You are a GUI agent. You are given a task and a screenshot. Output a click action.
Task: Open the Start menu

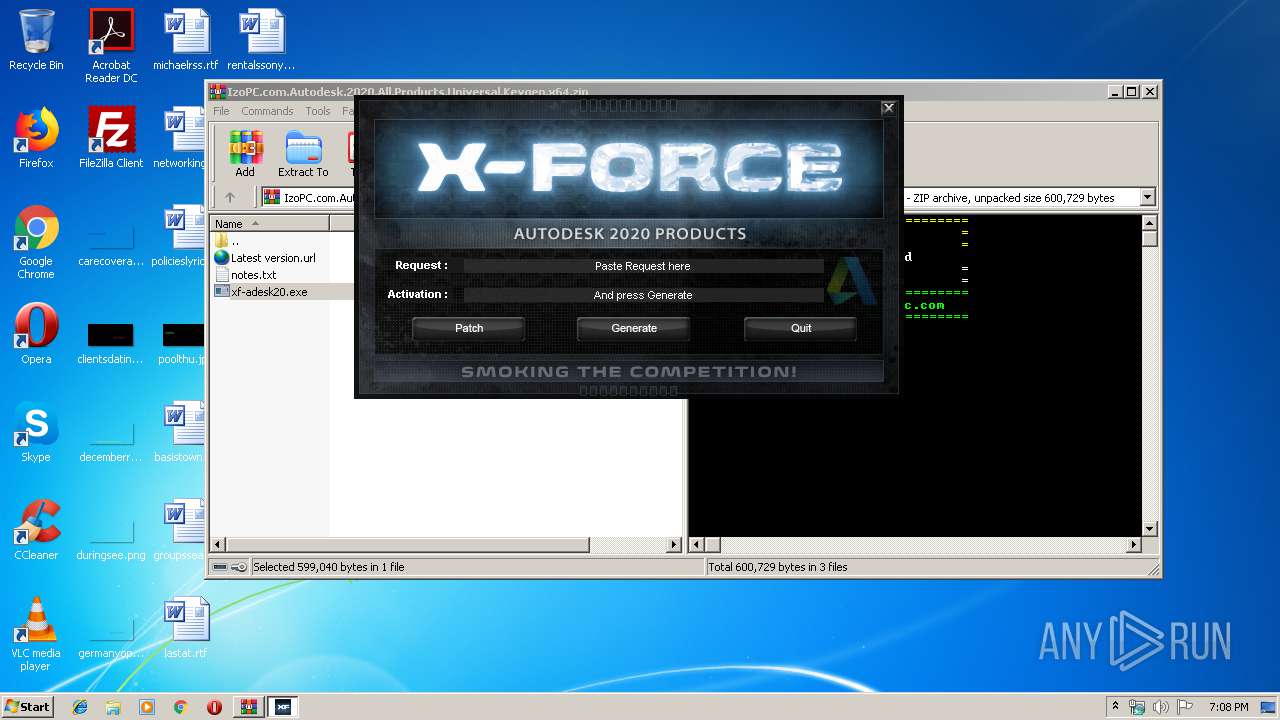point(28,706)
